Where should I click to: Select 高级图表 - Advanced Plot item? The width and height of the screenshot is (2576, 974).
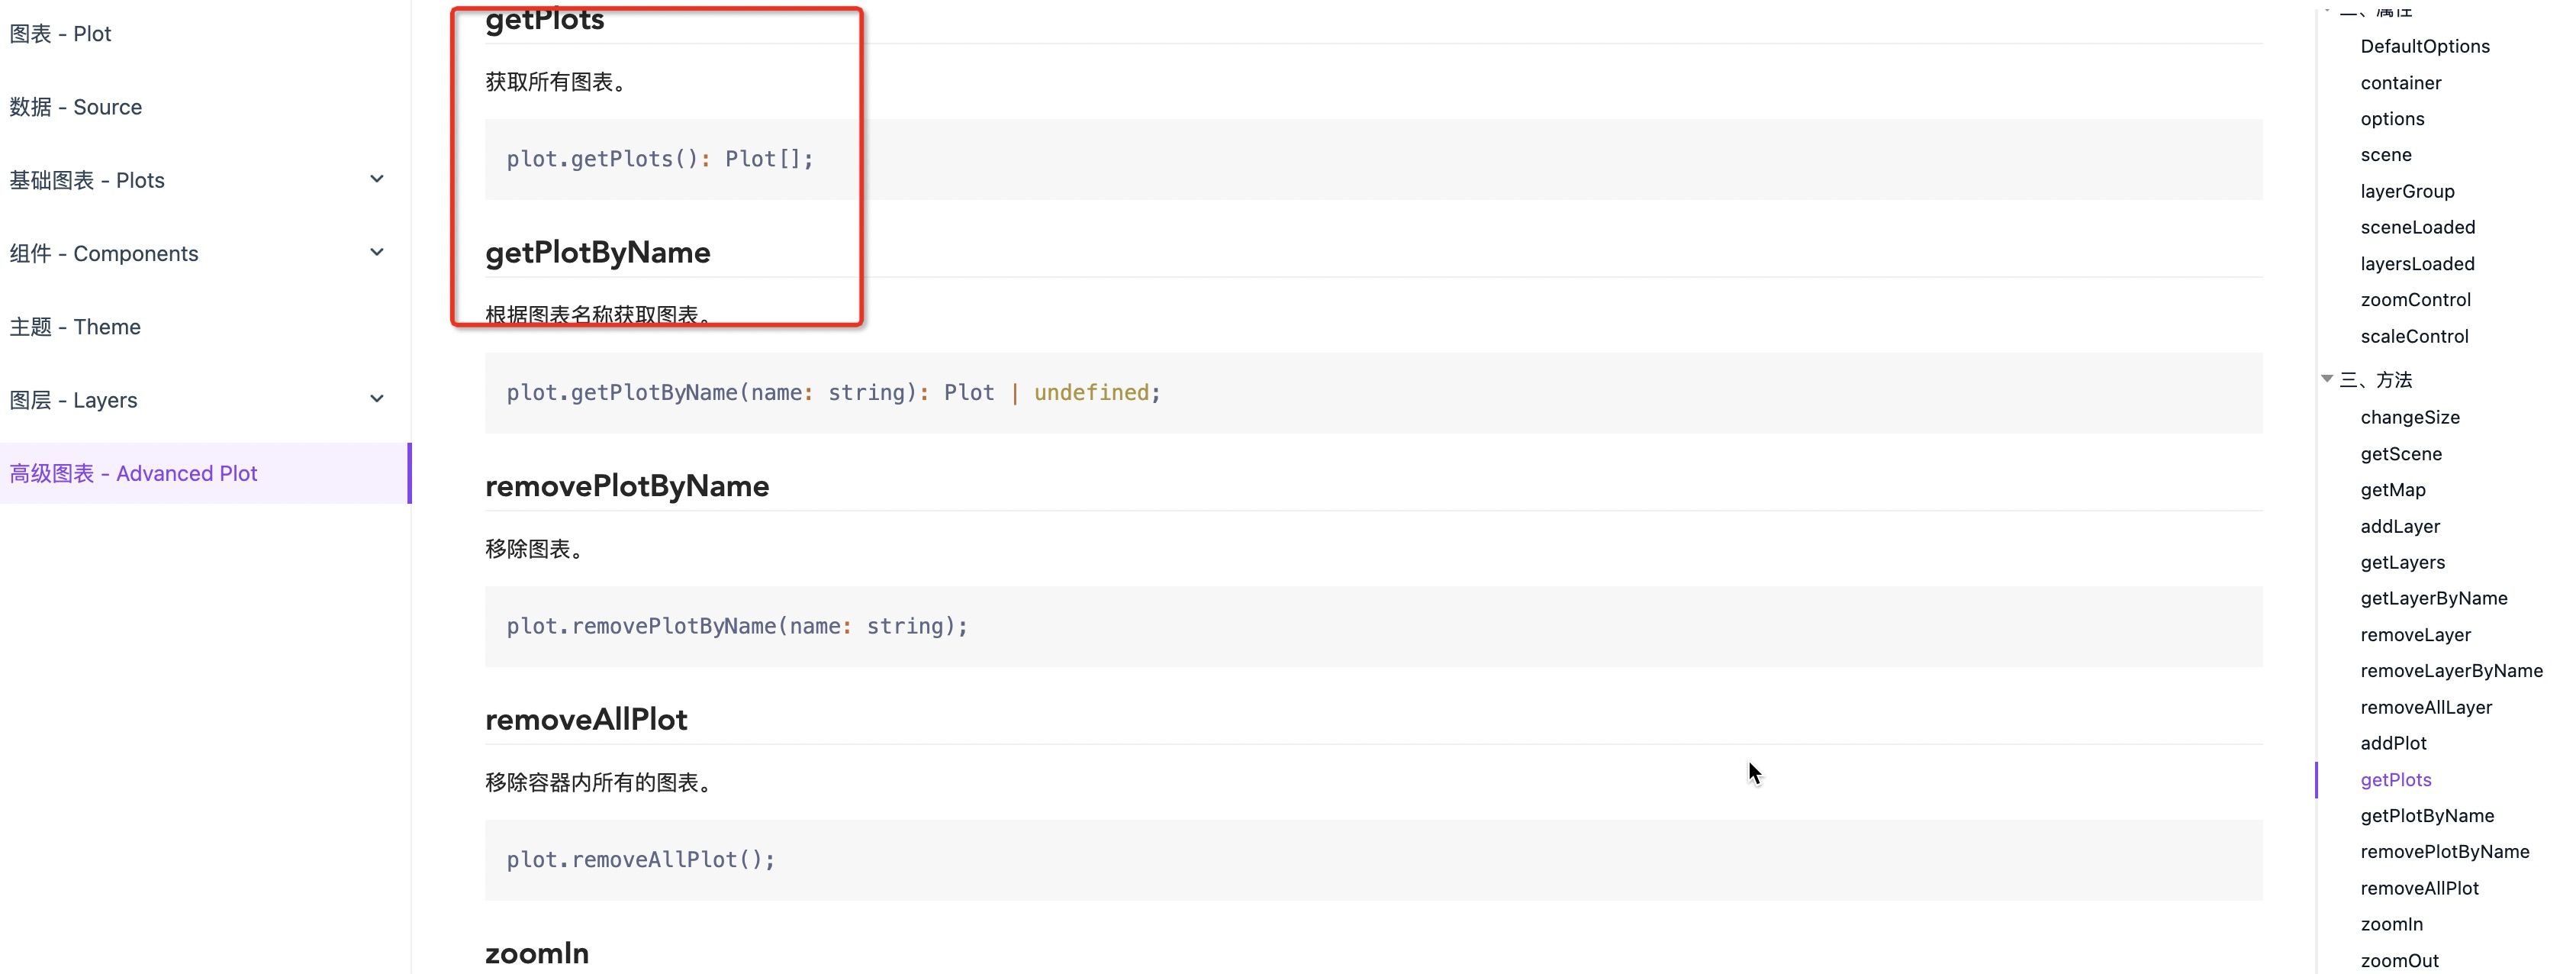[x=134, y=473]
